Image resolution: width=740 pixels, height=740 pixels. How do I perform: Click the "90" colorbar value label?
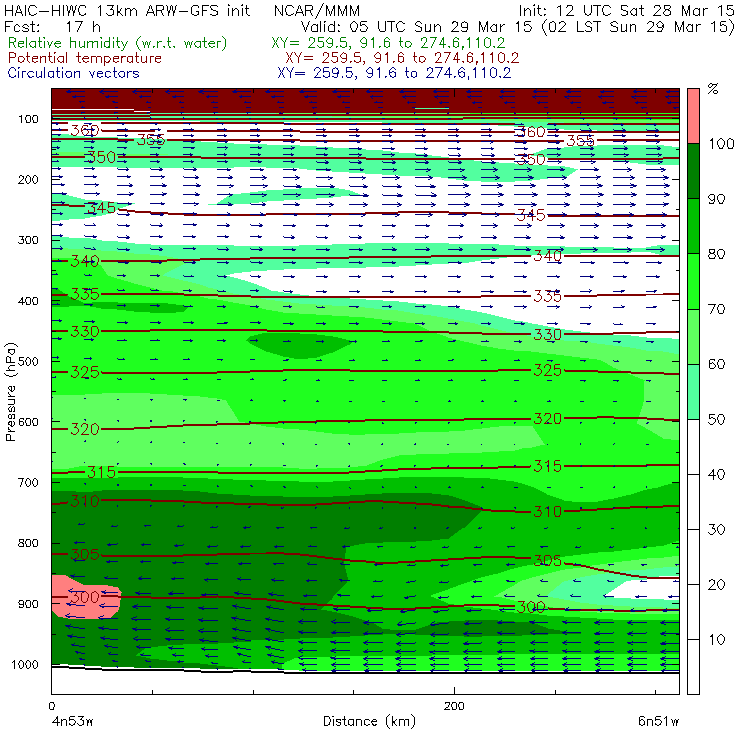716,199
